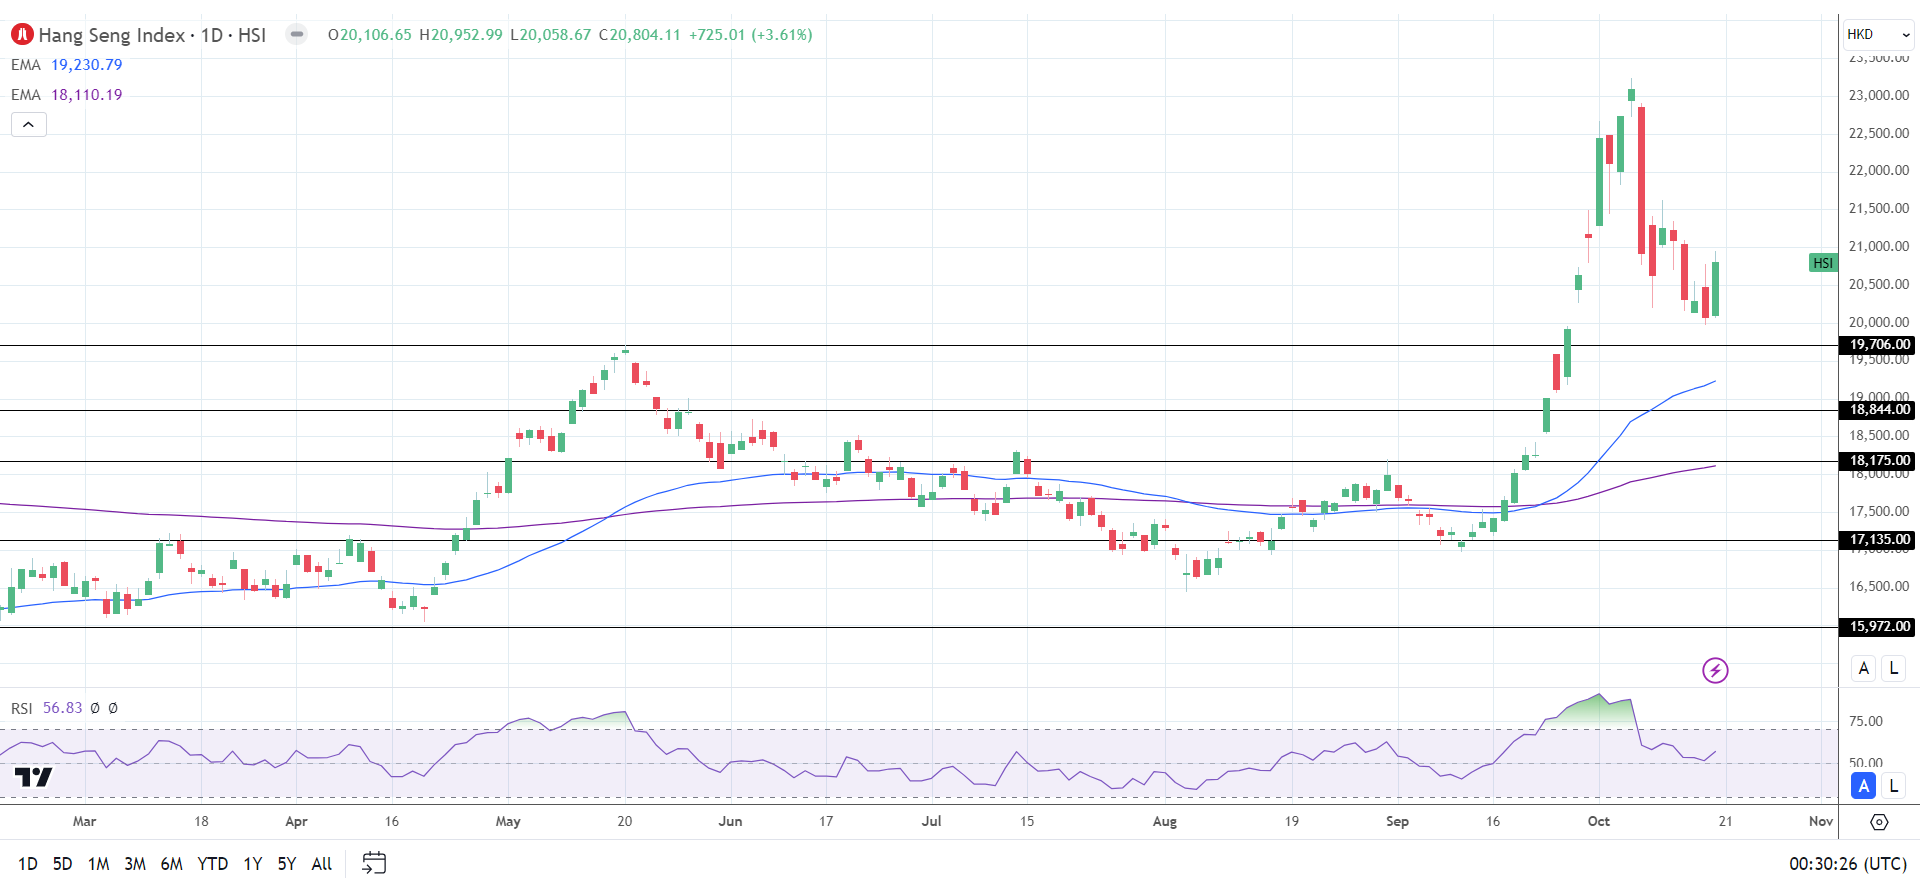
Task: Select the 3M time range
Action: pos(135,863)
